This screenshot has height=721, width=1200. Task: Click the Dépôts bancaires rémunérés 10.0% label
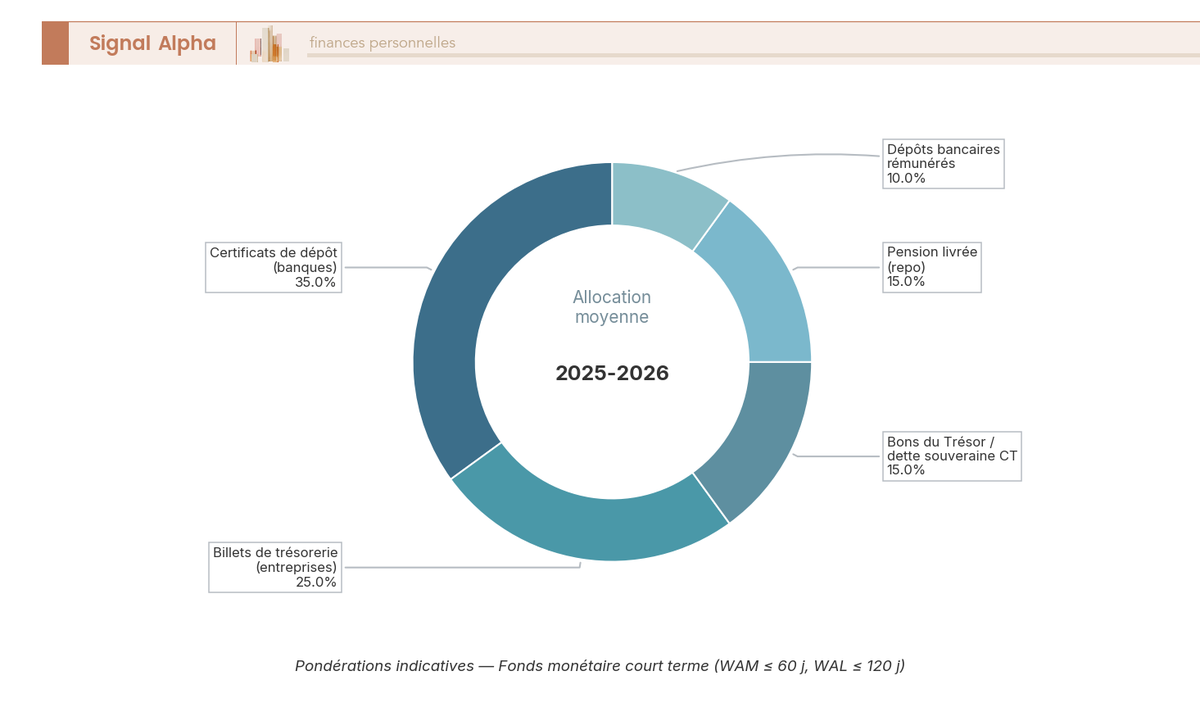tap(943, 163)
